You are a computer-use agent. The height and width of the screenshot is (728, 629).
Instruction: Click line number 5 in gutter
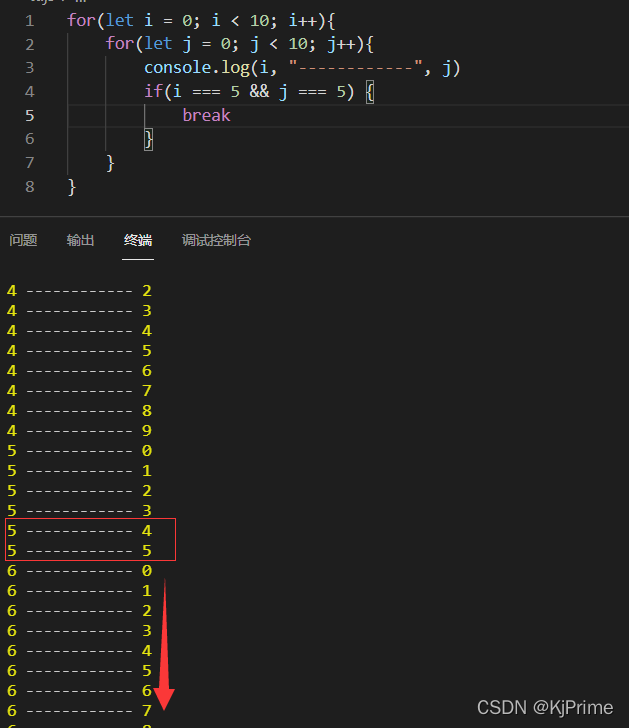pos(30,116)
